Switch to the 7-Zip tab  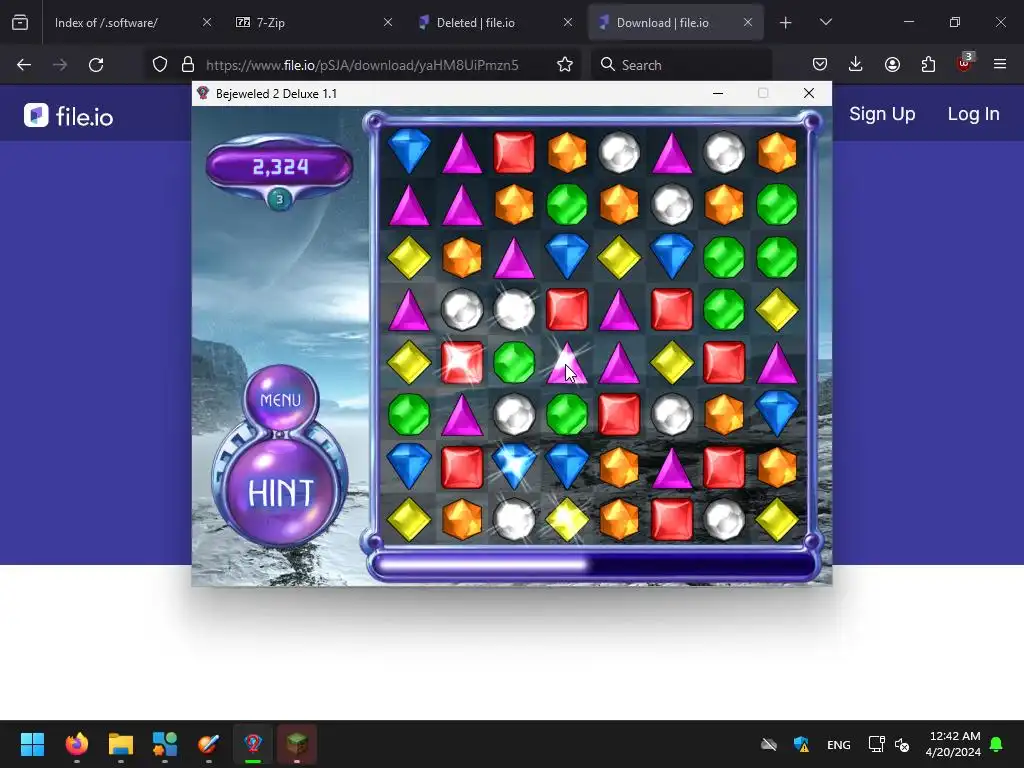[x=313, y=22]
